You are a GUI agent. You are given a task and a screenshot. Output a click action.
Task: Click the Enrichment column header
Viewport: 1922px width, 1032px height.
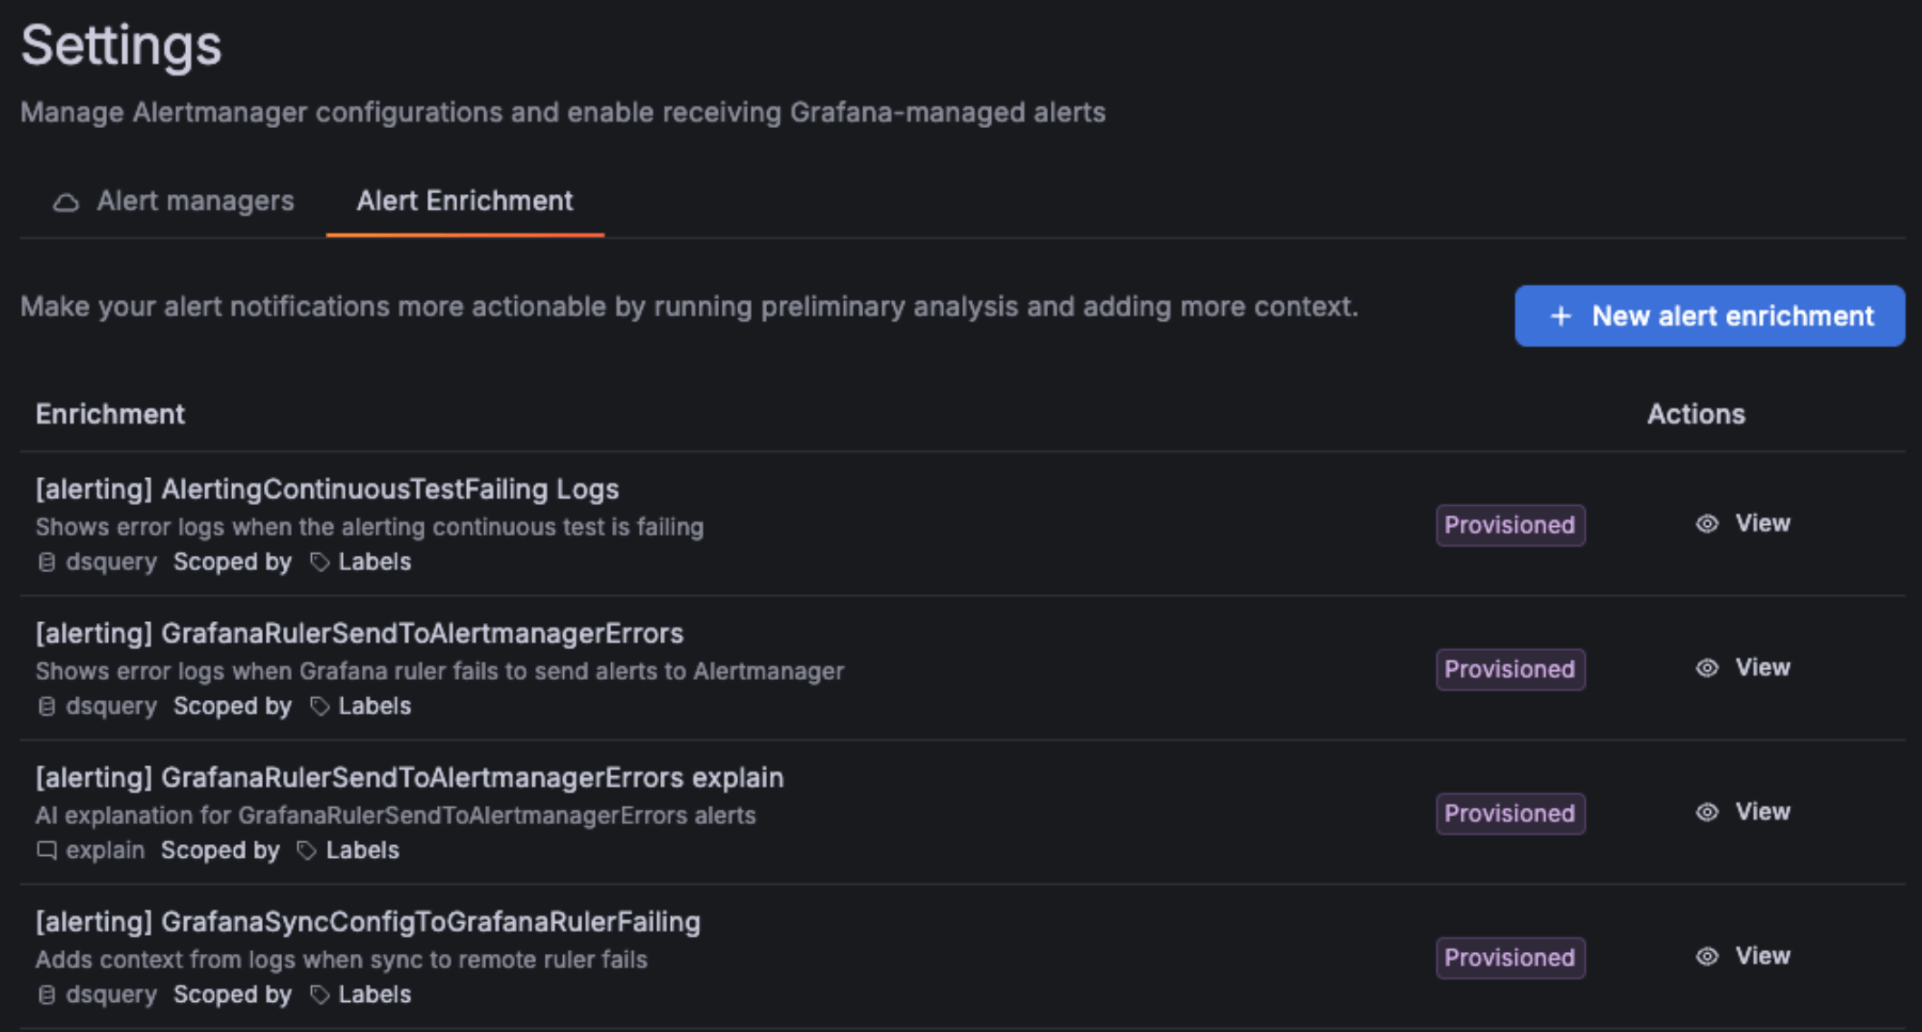(110, 414)
